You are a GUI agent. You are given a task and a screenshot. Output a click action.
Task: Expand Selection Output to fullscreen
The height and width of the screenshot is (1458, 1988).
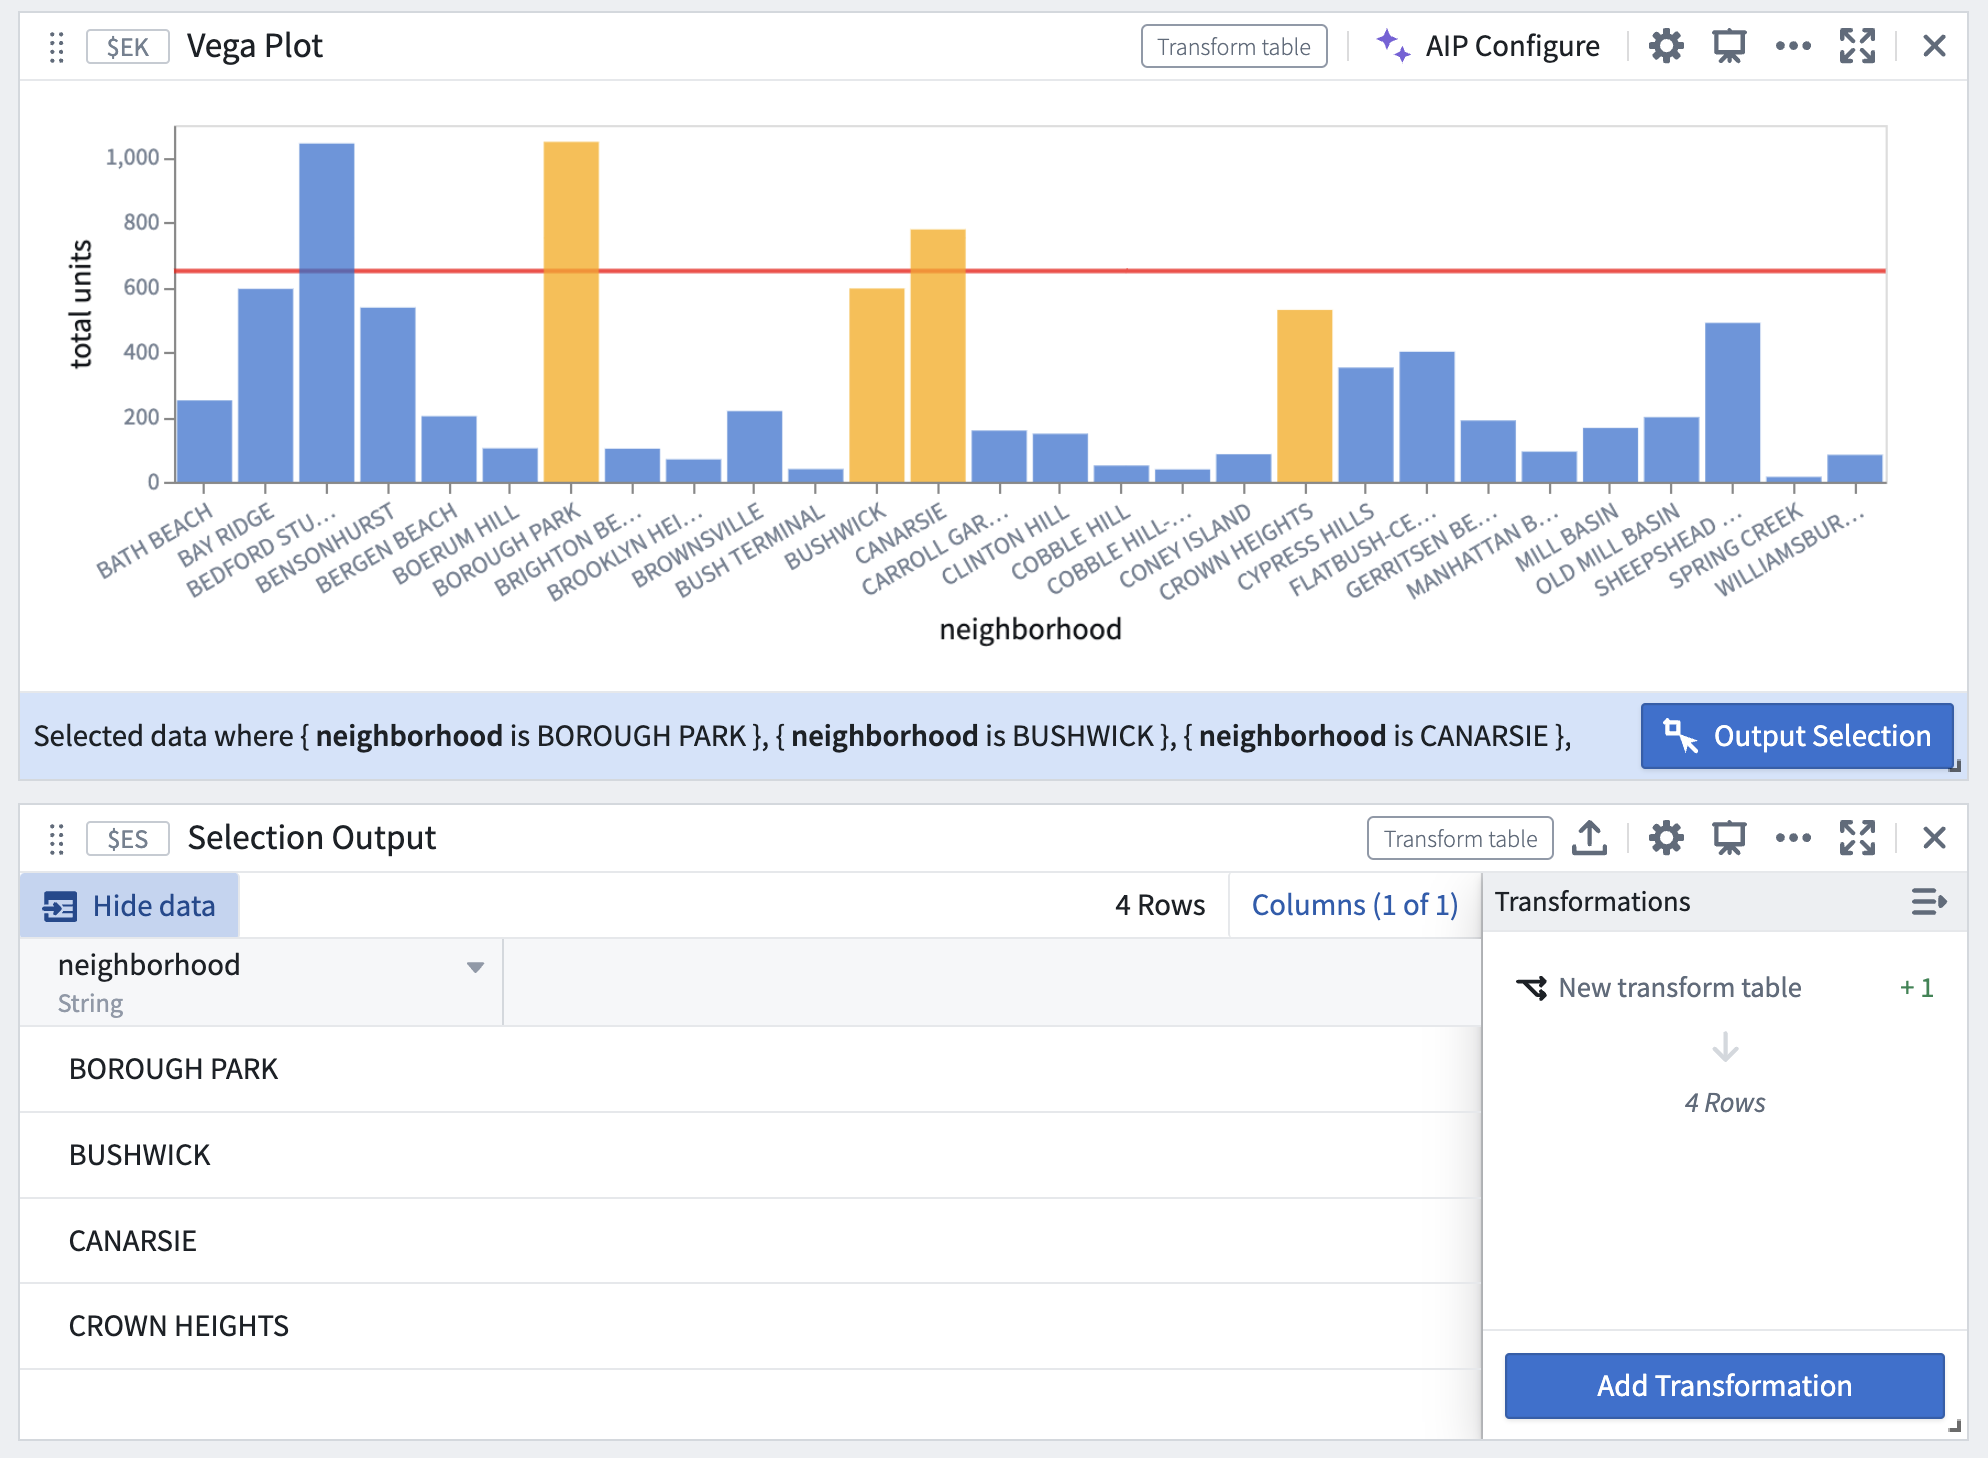point(1857,838)
